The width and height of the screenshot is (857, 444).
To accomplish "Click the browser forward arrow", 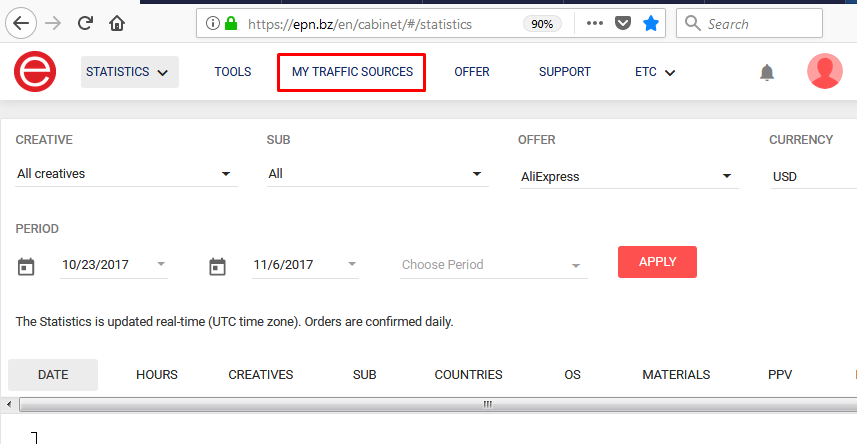I will click(x=53, y=24).
